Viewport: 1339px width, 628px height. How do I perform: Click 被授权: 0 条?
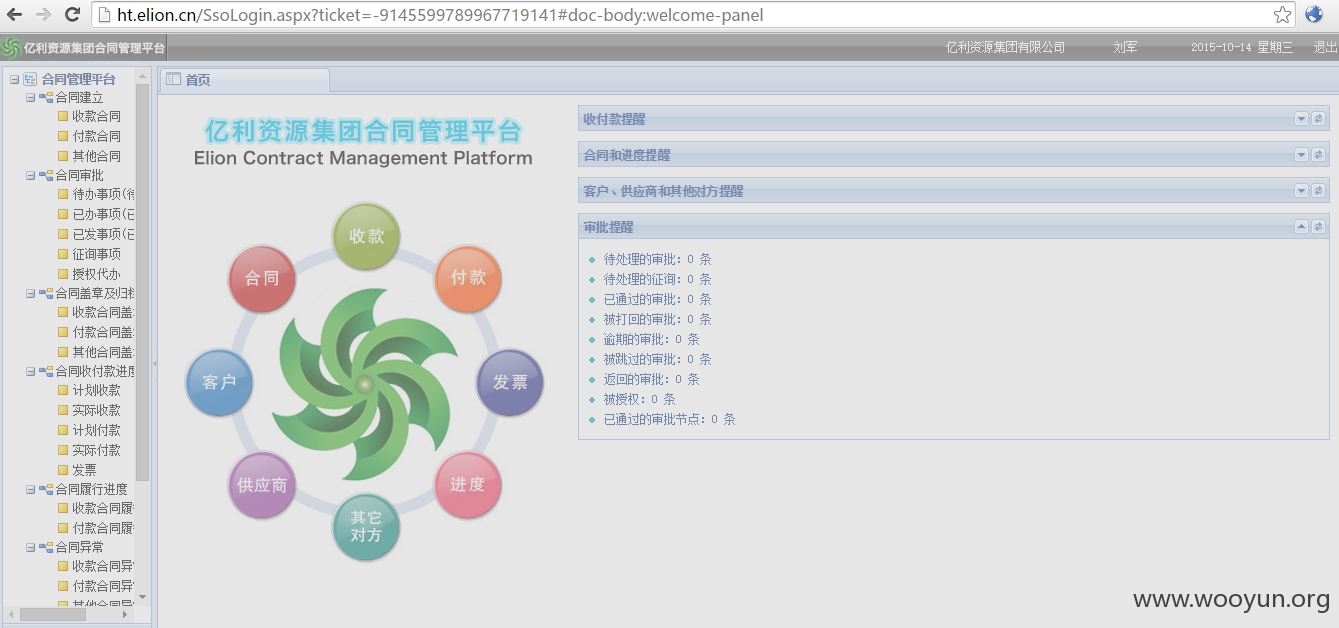click(x=639, y=399)
